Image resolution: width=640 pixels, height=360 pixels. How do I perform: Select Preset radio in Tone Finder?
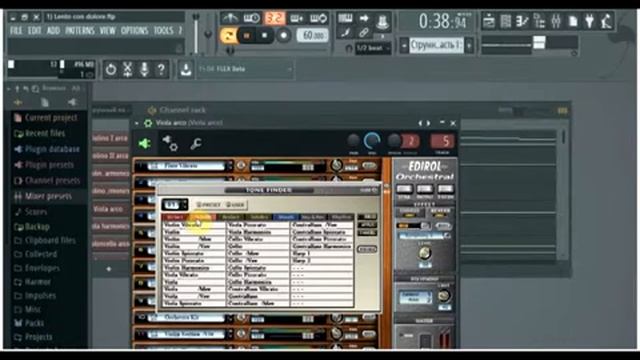[208, 204]
